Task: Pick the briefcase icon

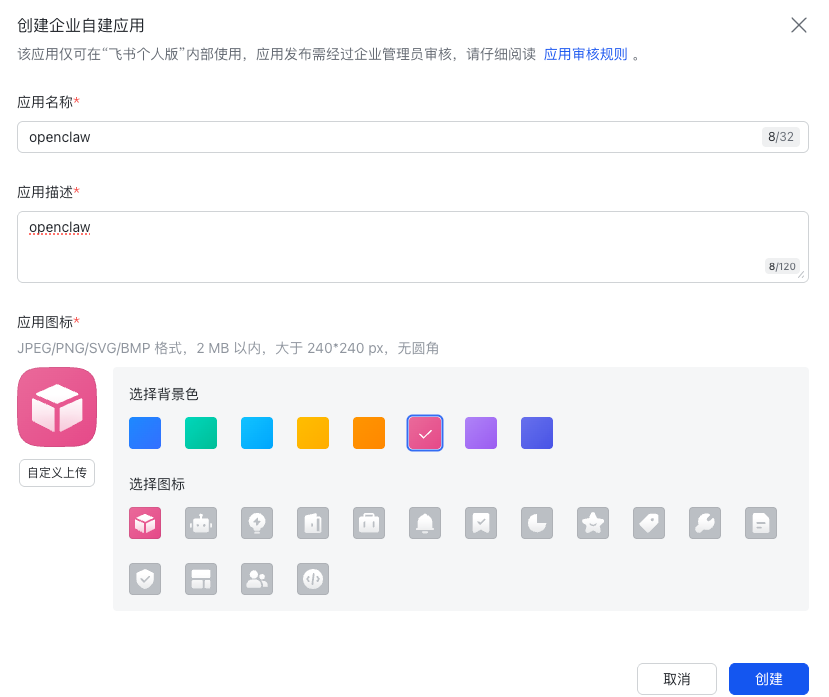Action: pyautogui.click(x=369, y=523)
